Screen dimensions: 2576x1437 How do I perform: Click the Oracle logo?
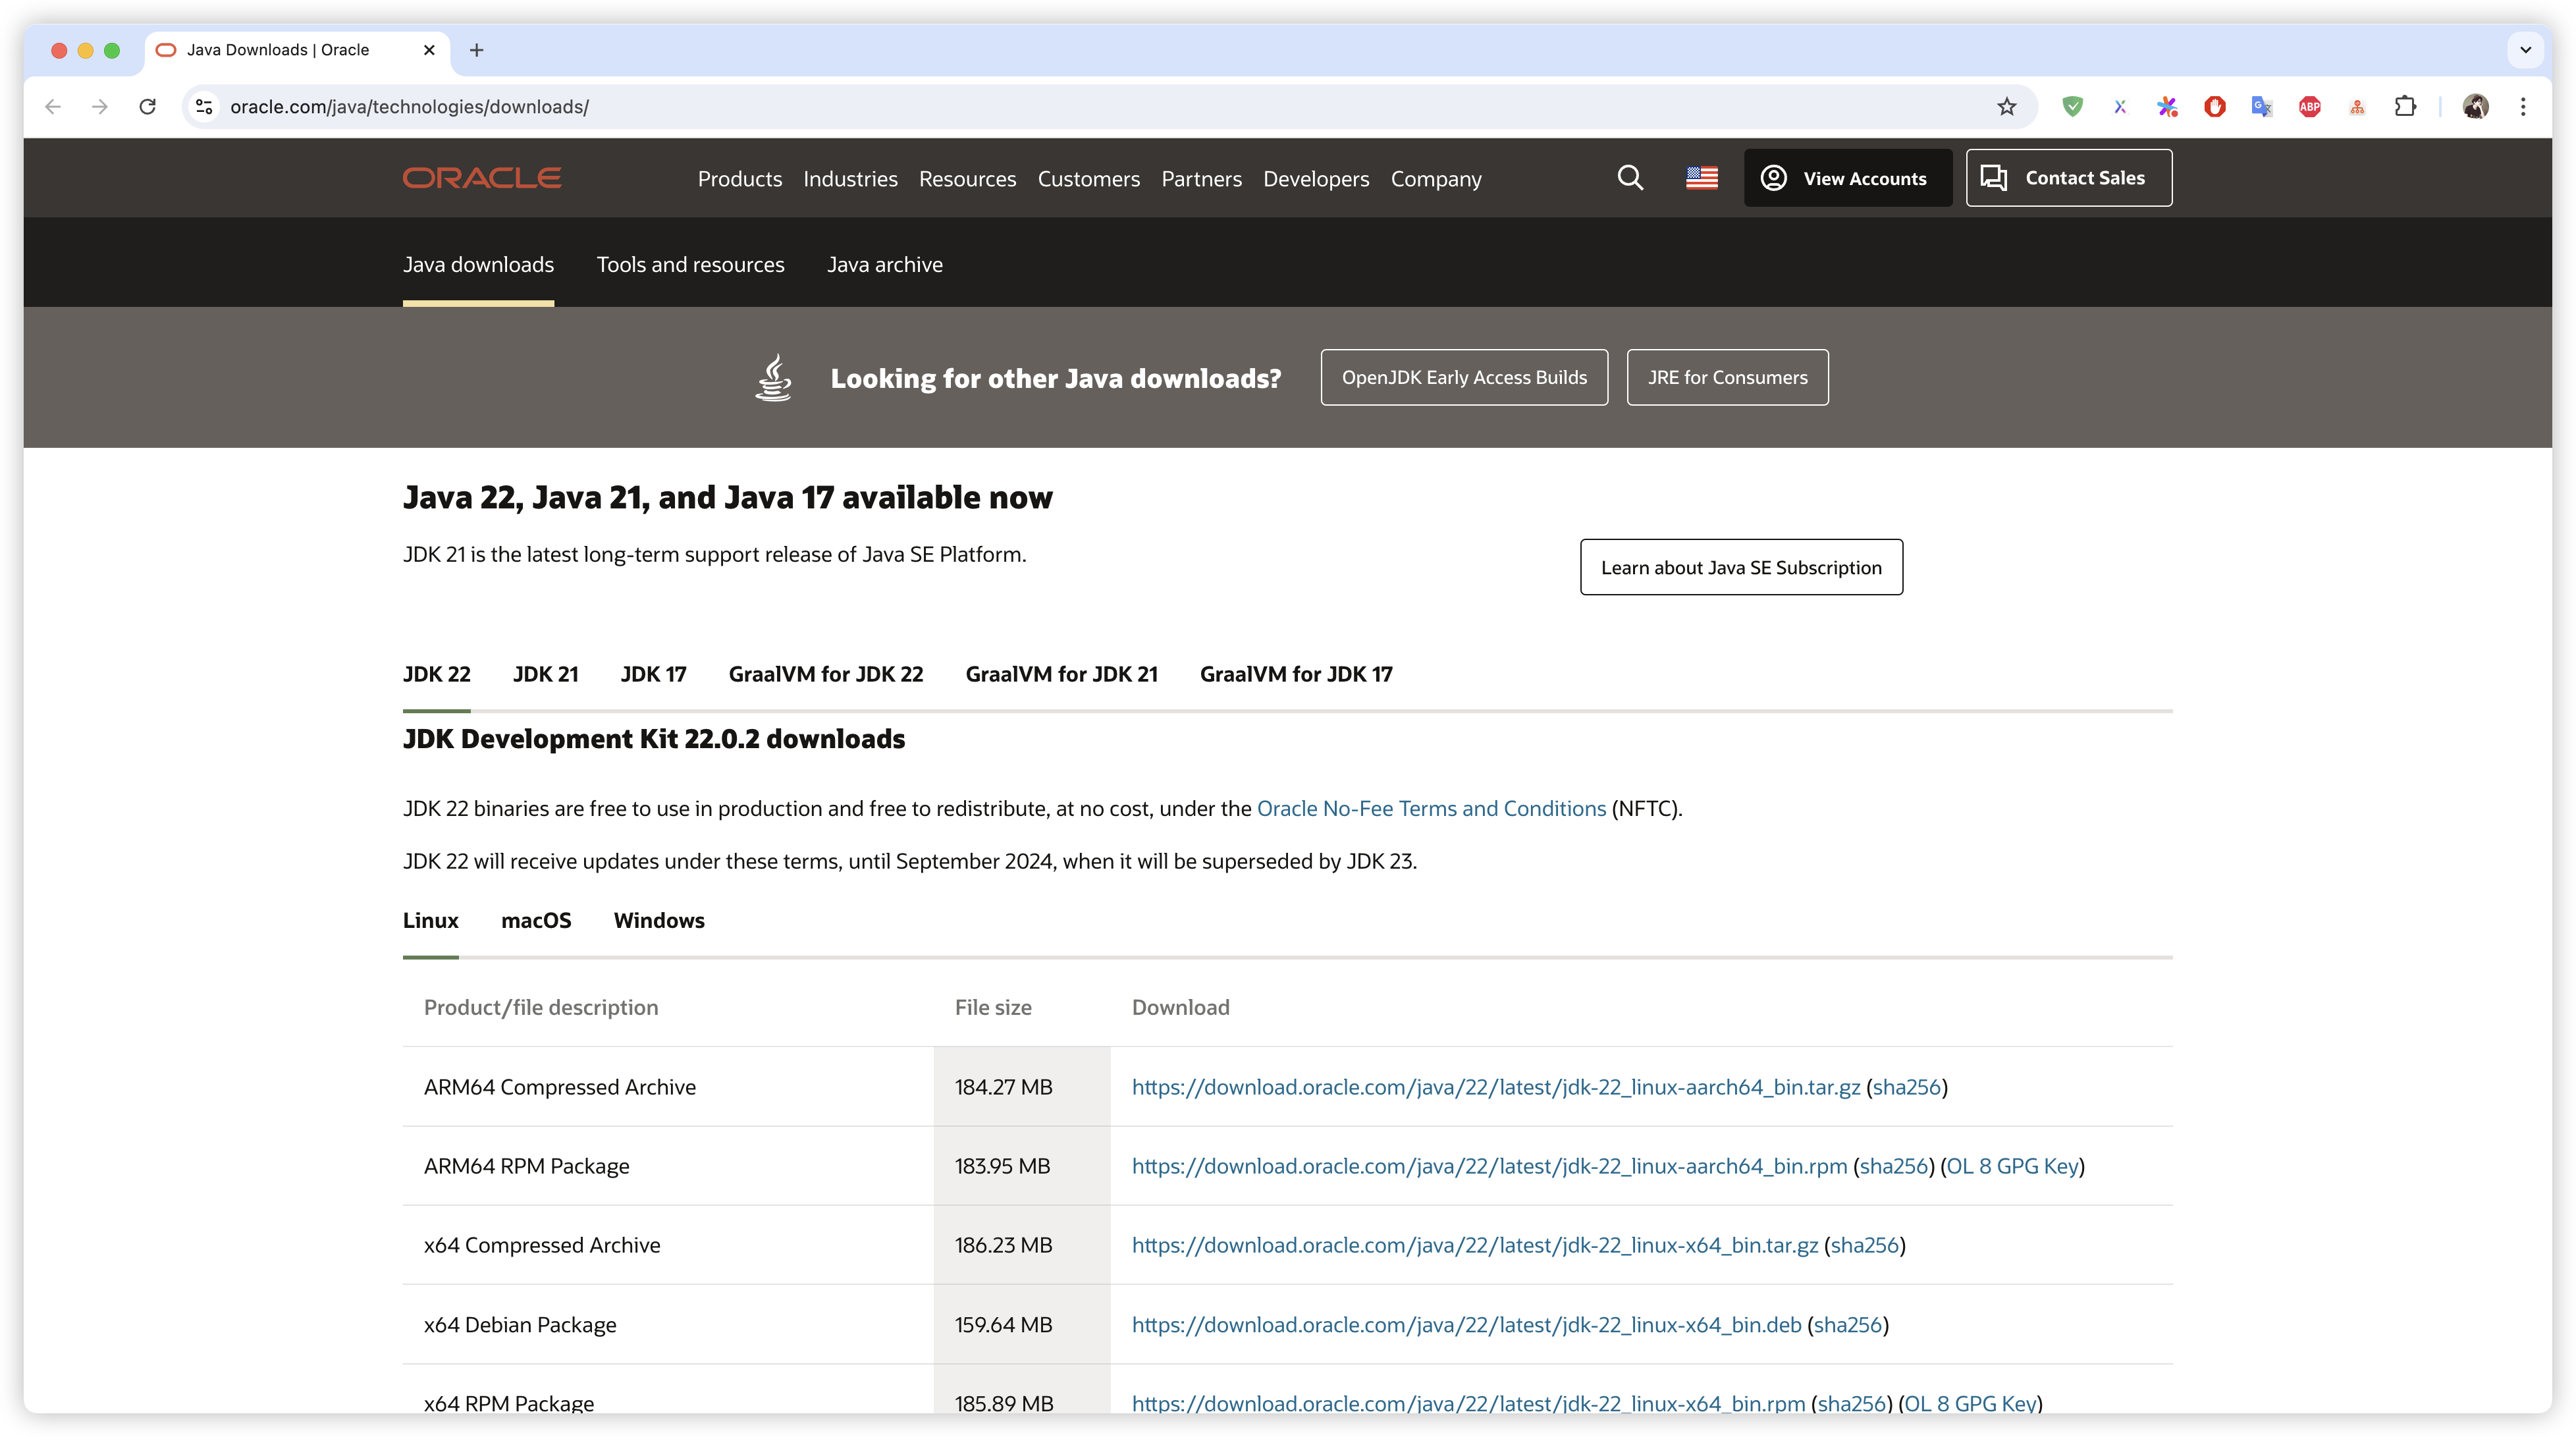[x=482, y=178]
